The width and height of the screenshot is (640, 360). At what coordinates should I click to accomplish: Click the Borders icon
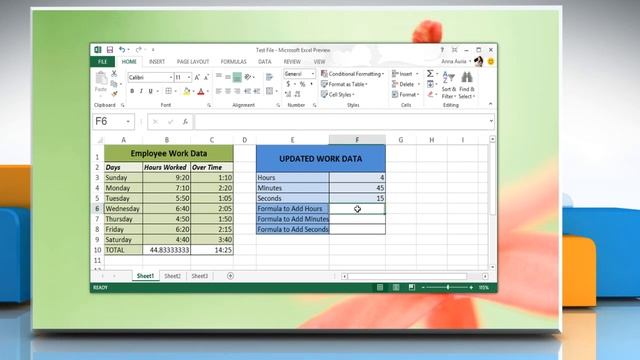pyautogui.click(x=168, y=91)
